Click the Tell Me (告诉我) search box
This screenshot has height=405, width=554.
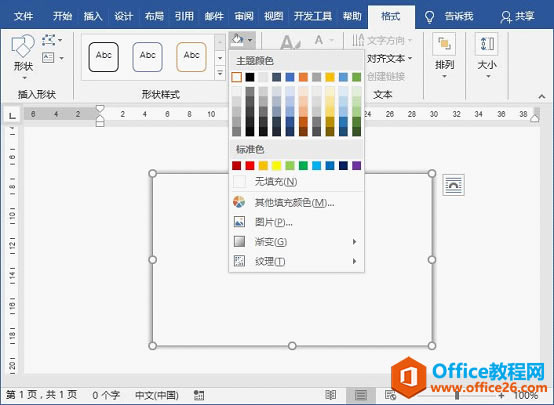[449, 16]
